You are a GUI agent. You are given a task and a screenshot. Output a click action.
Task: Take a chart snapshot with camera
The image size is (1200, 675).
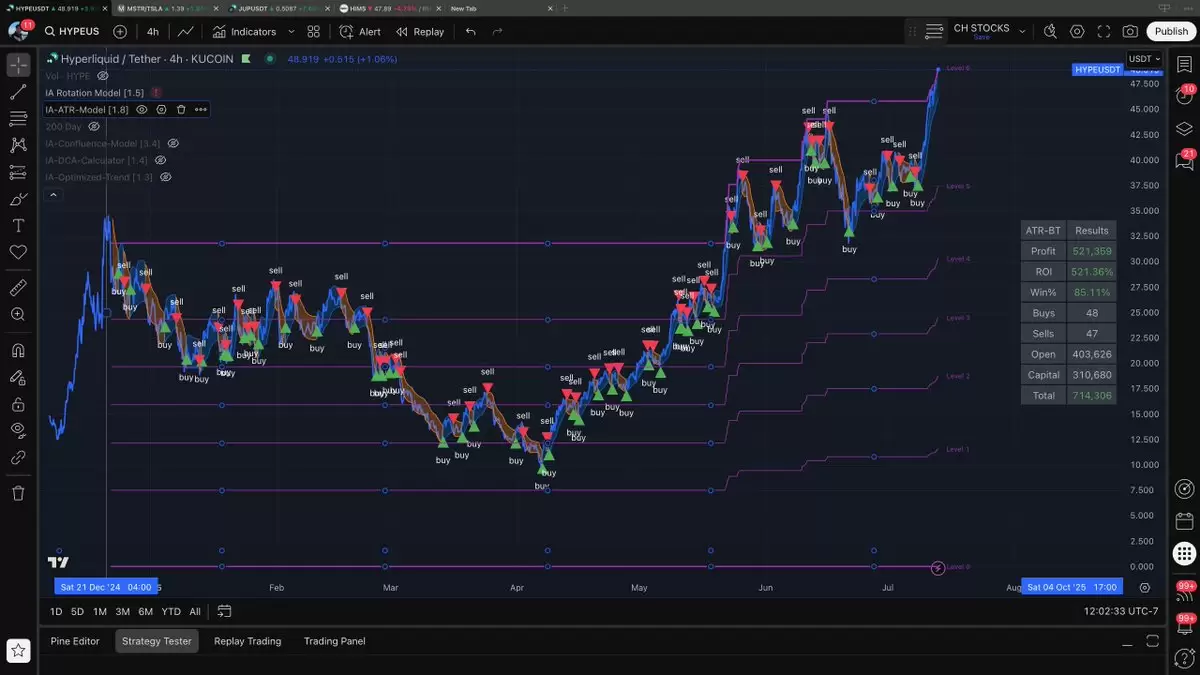pyautogui.click(x=1131, y=31)
